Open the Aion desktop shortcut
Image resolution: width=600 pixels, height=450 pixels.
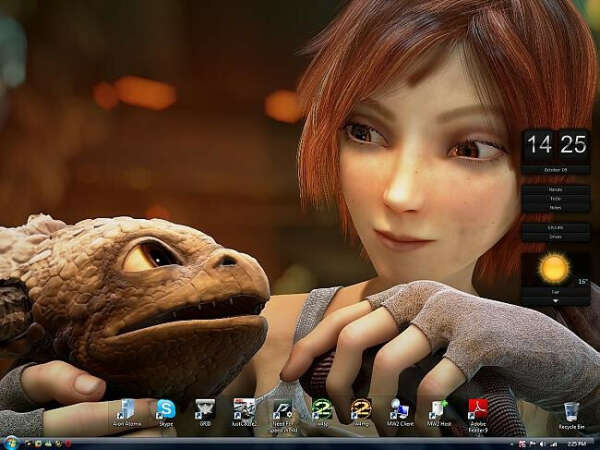coord(127,413)
